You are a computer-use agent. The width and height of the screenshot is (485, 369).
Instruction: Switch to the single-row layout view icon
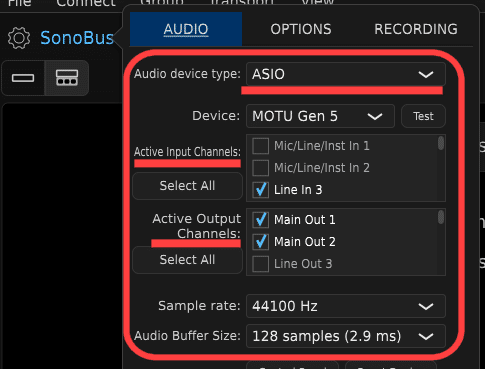pos(23,78)
